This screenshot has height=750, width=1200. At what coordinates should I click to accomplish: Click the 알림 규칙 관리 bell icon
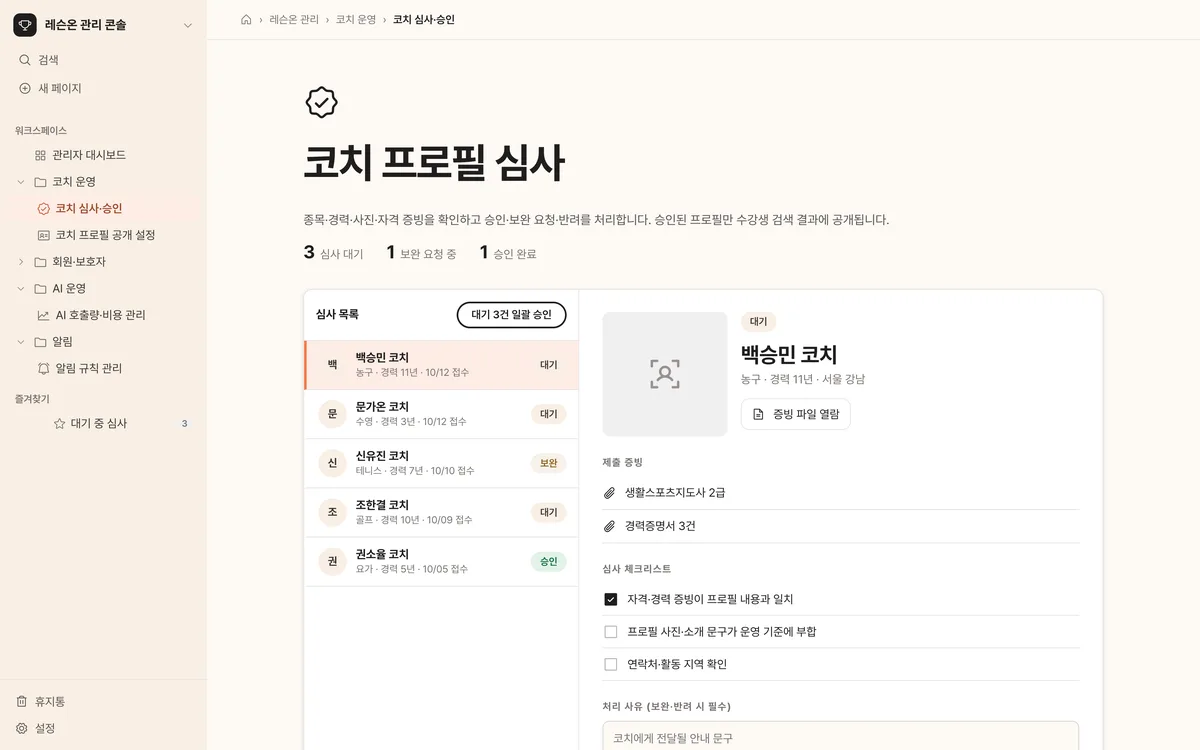43,368
